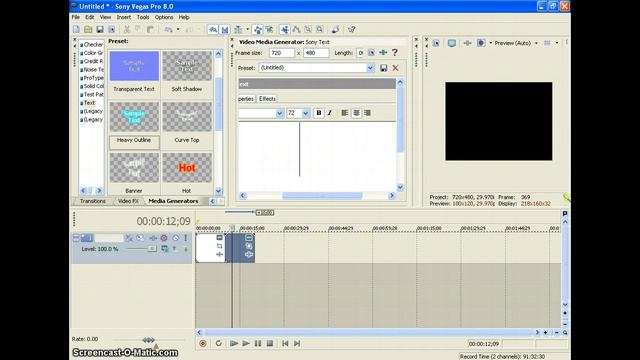This screenshot has width=640, height=360.
Task: Select the Credit Roll generator in the list
Action: 92,61
